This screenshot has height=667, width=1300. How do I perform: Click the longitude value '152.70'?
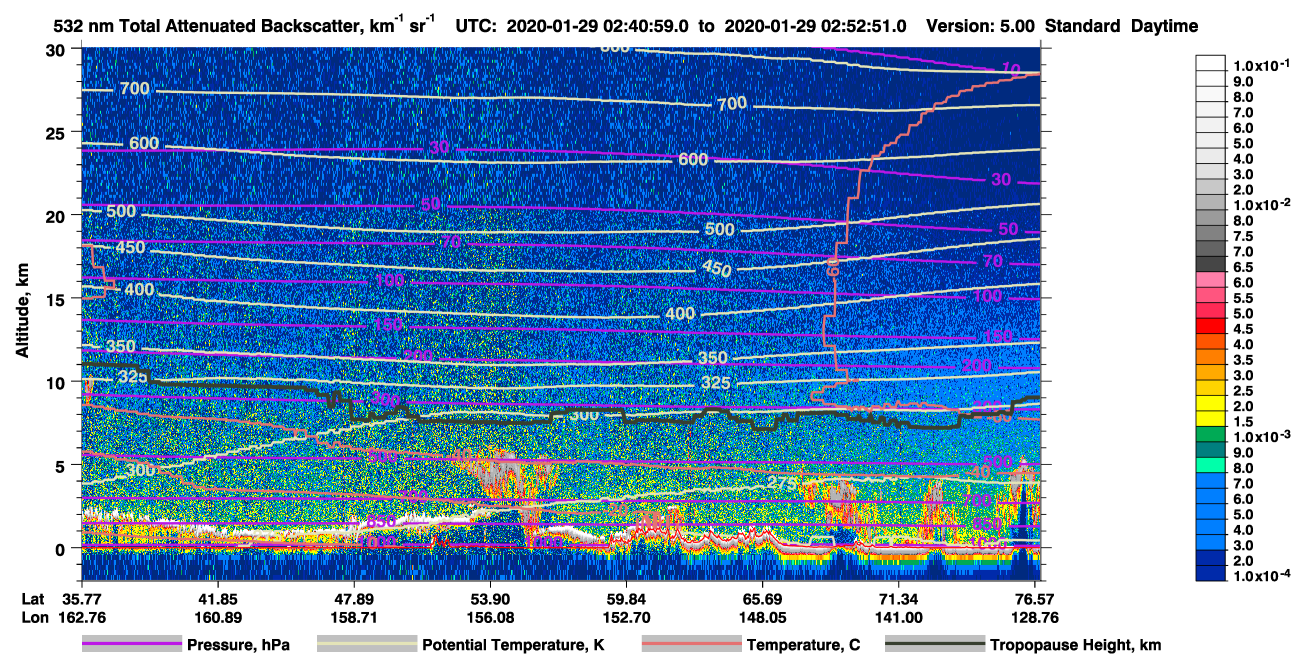pos(626,618)
